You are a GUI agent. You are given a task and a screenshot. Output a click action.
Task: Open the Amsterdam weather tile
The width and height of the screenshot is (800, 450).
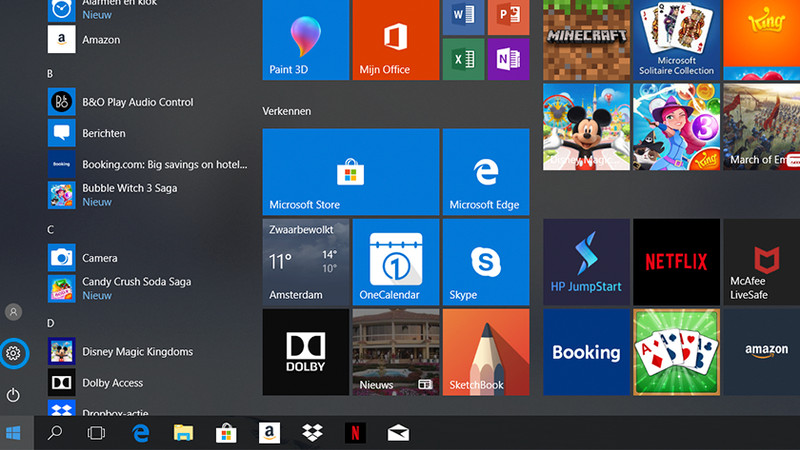[306, 262]
